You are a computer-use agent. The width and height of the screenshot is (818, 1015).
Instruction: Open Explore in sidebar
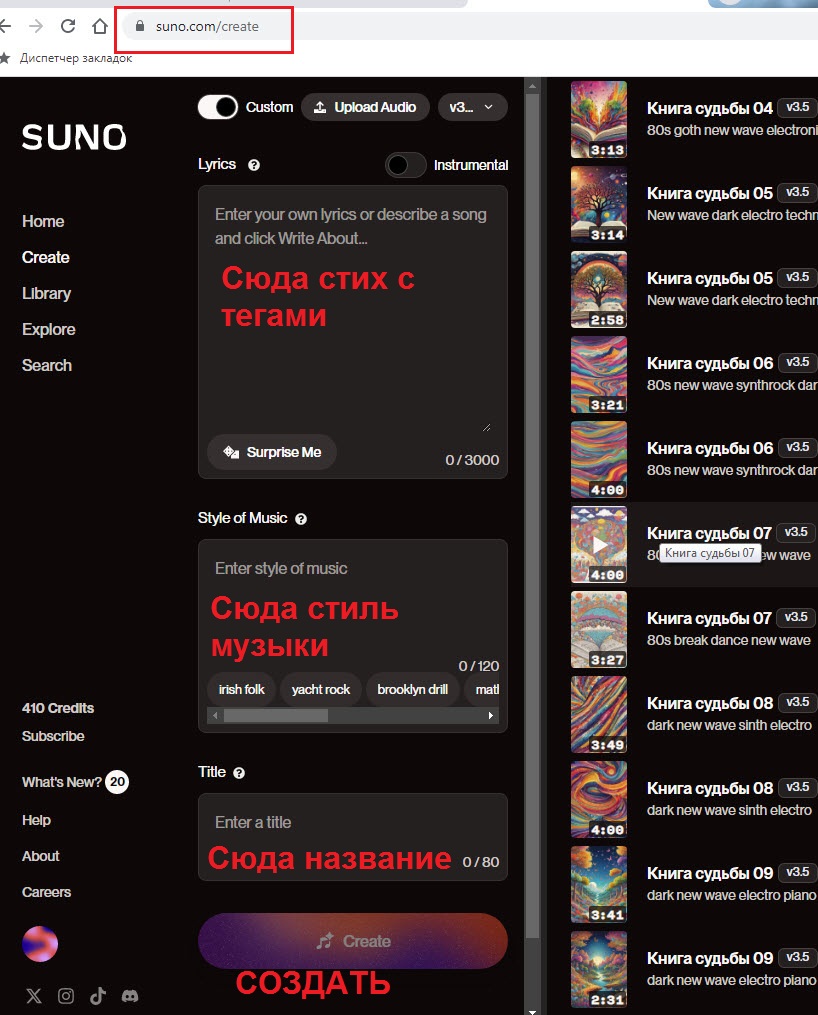pos(49,329)
